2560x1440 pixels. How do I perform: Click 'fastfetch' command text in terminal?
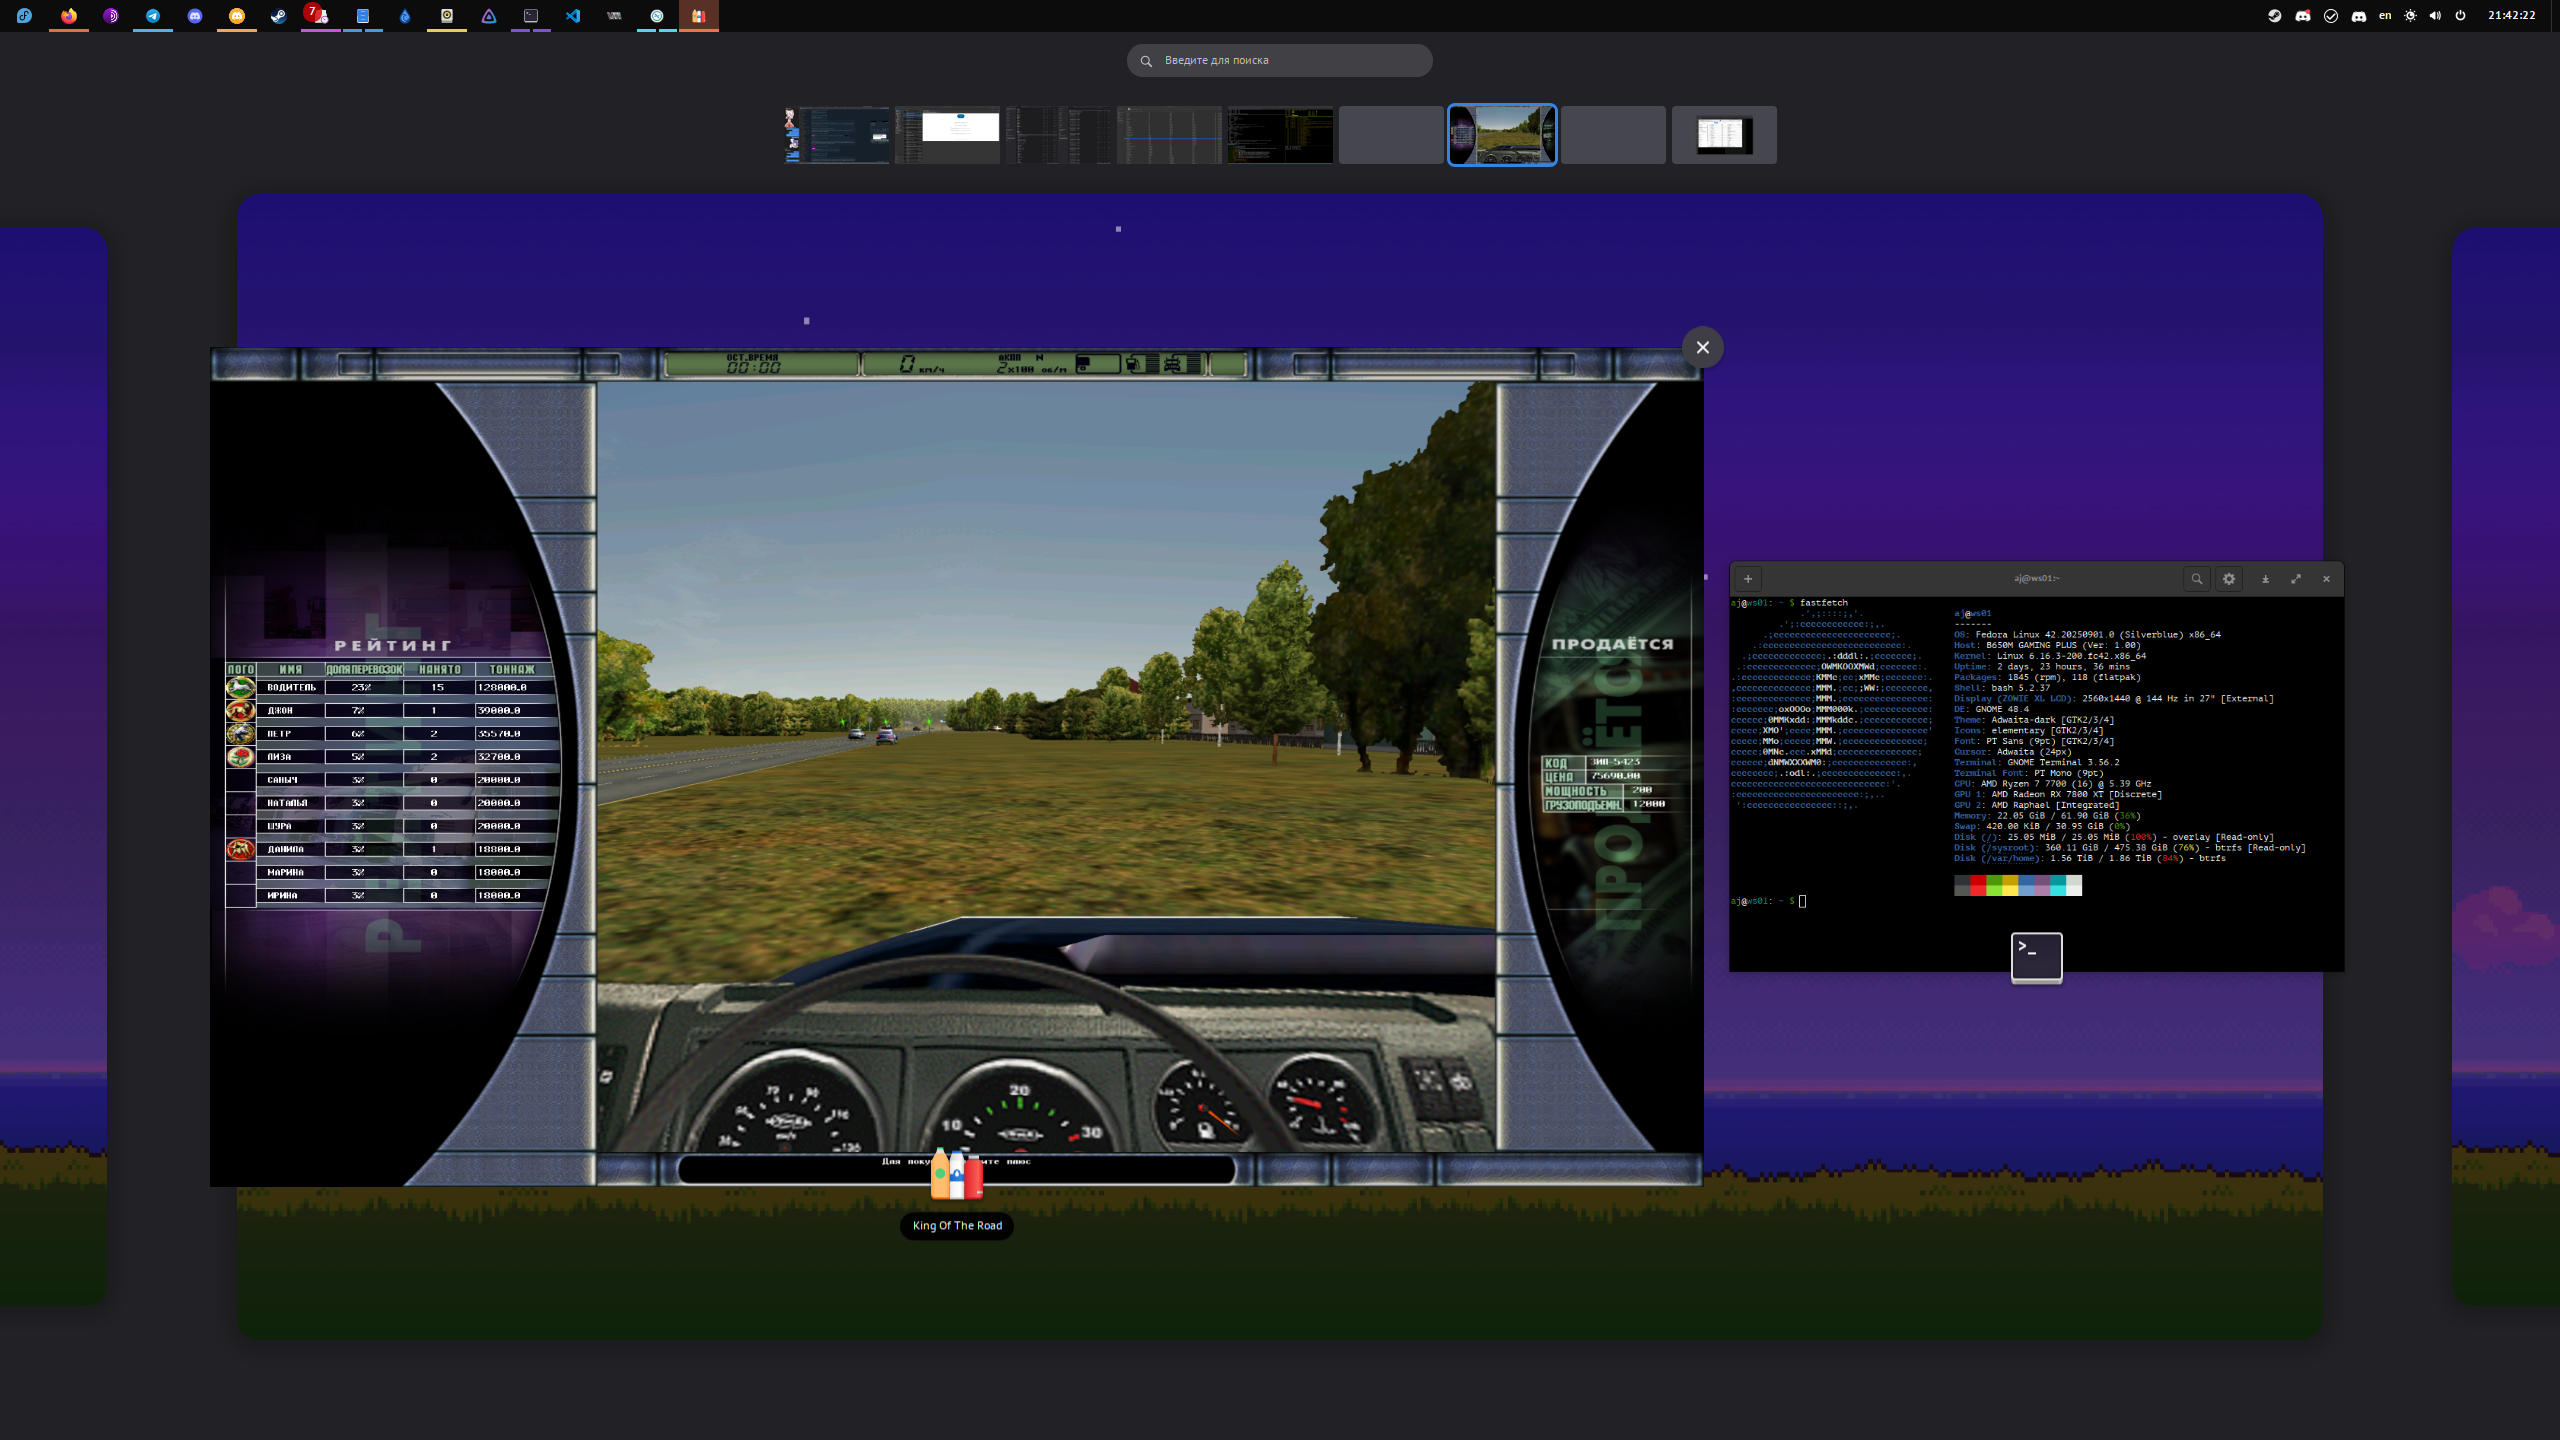tap(1823, 603)
